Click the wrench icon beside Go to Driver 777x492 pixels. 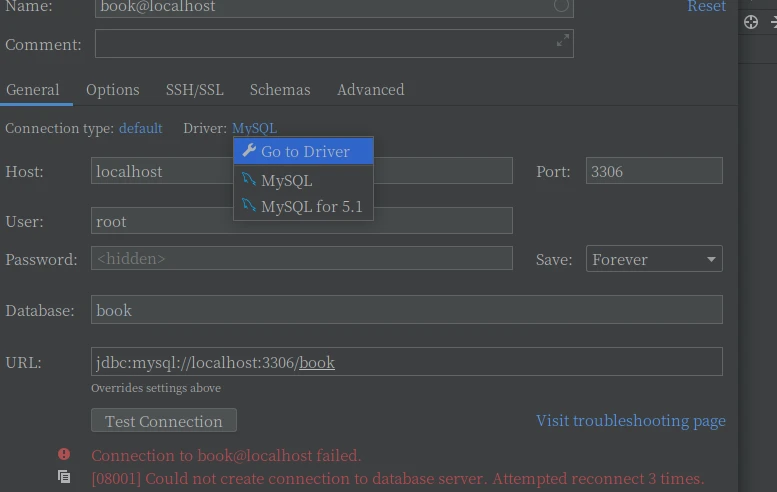tap(249, 151)
